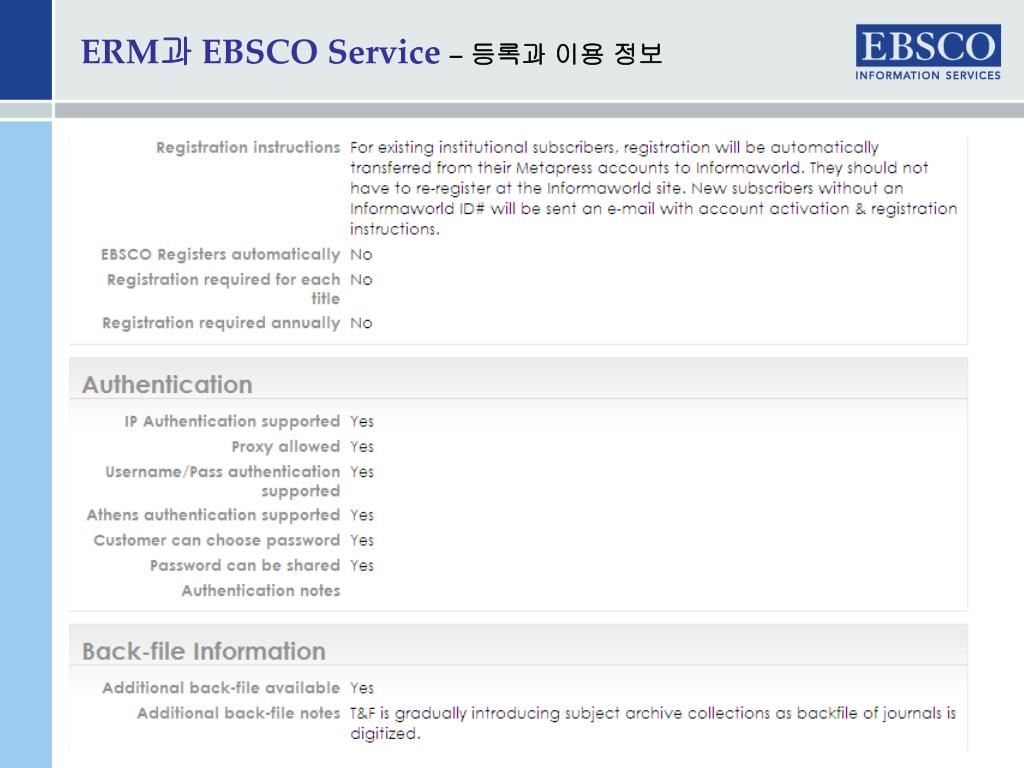Click 'Yes' beside Proxy allowed
Image resolution: width=1024 pixels, height=768 pixels.
[362, 447]
